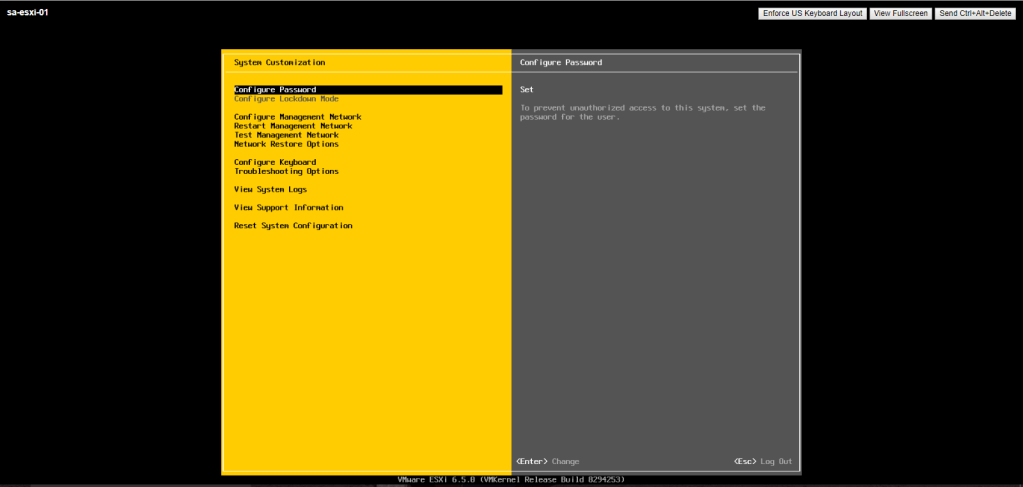Click the sa-esxi-01 console title
Image resolution: width=1023 pixels, height=487 pixels.
28,12
